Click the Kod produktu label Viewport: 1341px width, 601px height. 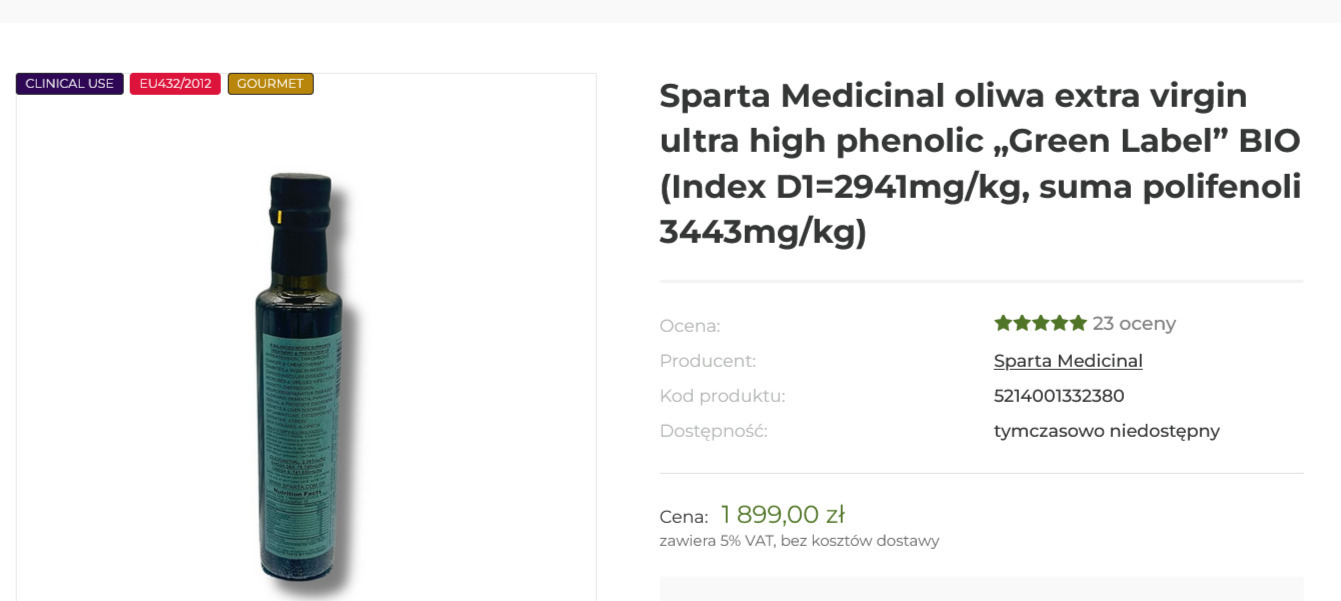click(x=722, y=396)
